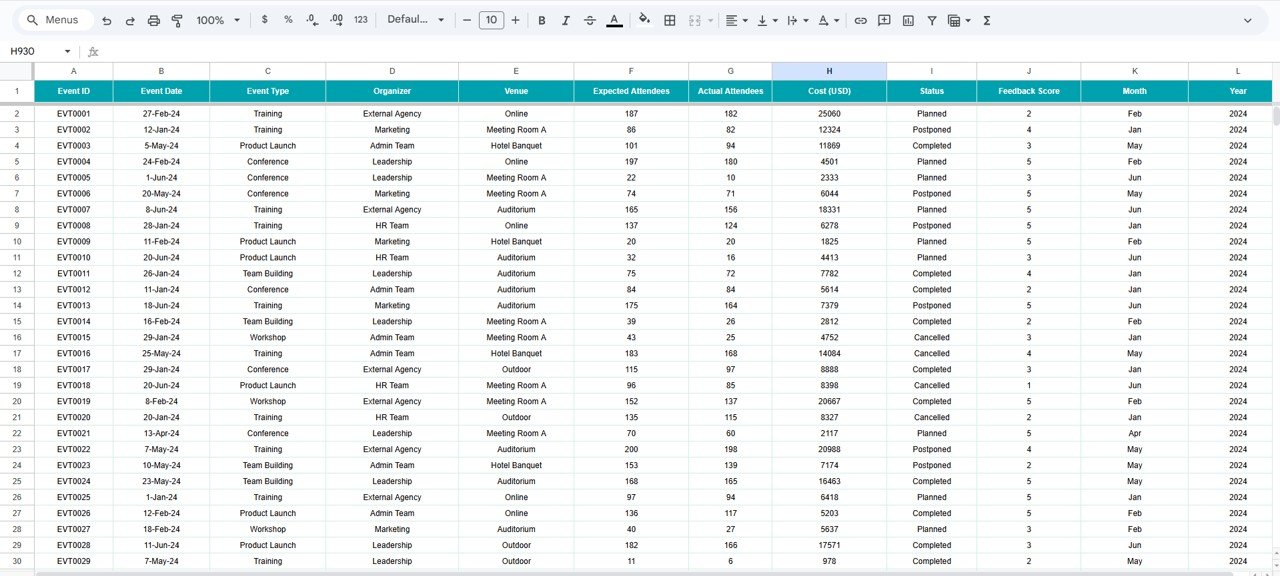Click the undo arrow icon
Viewport: 1280px width, 576px height.
pos(107,20)
